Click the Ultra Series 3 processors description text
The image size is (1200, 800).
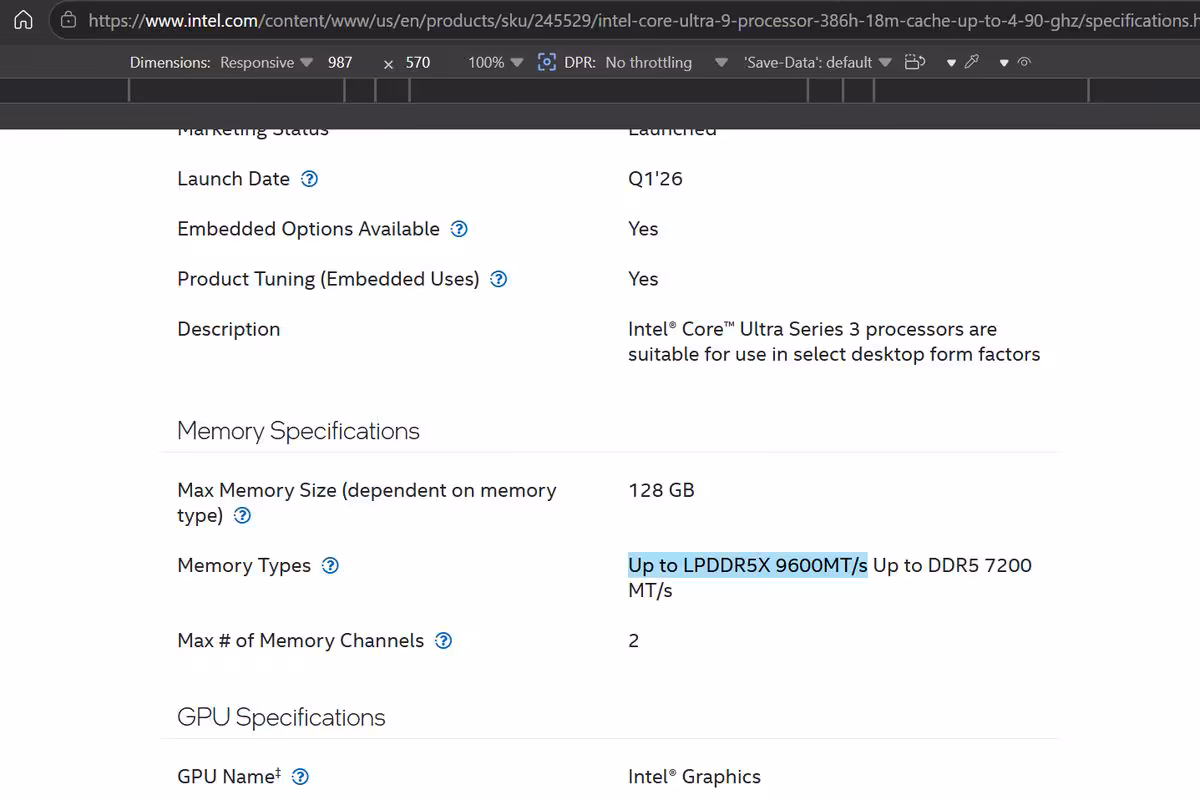(834, 342)
